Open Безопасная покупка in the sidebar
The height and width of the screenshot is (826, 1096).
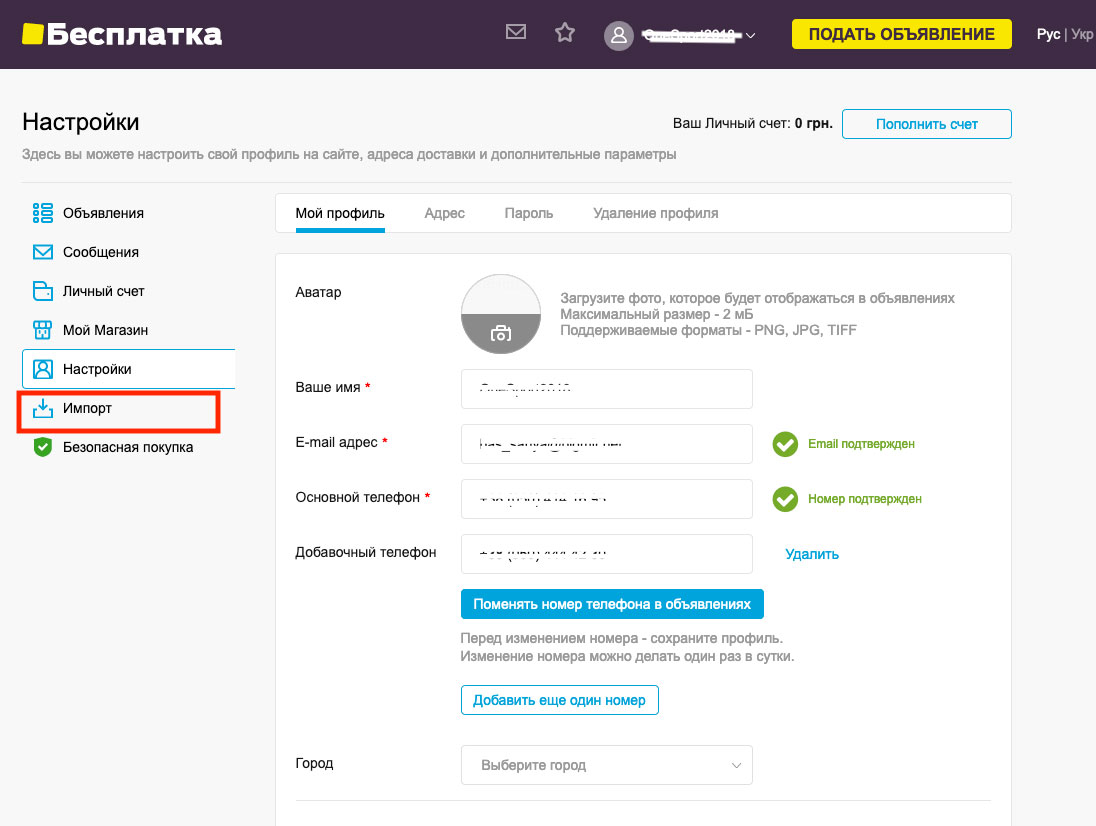127,447
